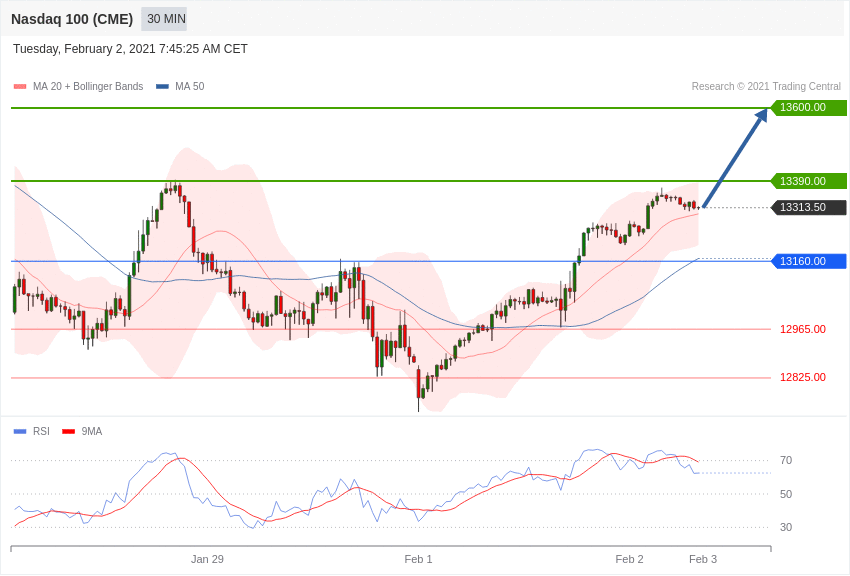The image size is (850, 576).
Task: Click the 13600.00 green target label
Action: pyautogui.click(x=808, y=107)
